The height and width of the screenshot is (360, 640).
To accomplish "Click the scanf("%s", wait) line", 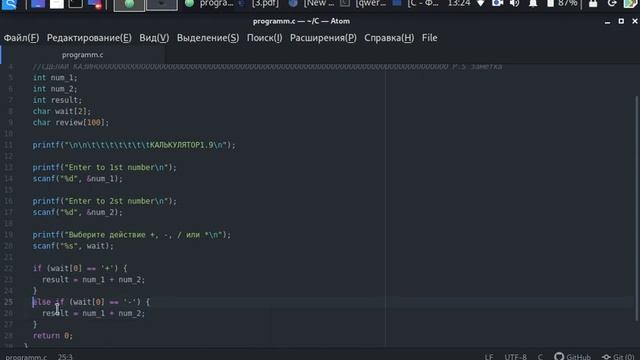I will click(x=73, y=246).
